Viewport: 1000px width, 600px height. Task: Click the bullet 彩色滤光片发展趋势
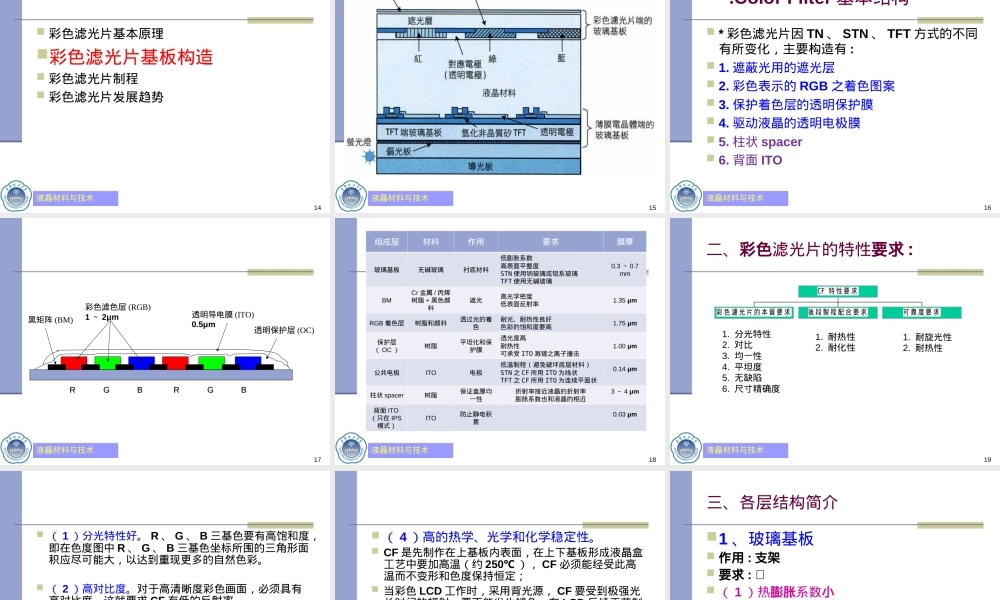point(106,97)
